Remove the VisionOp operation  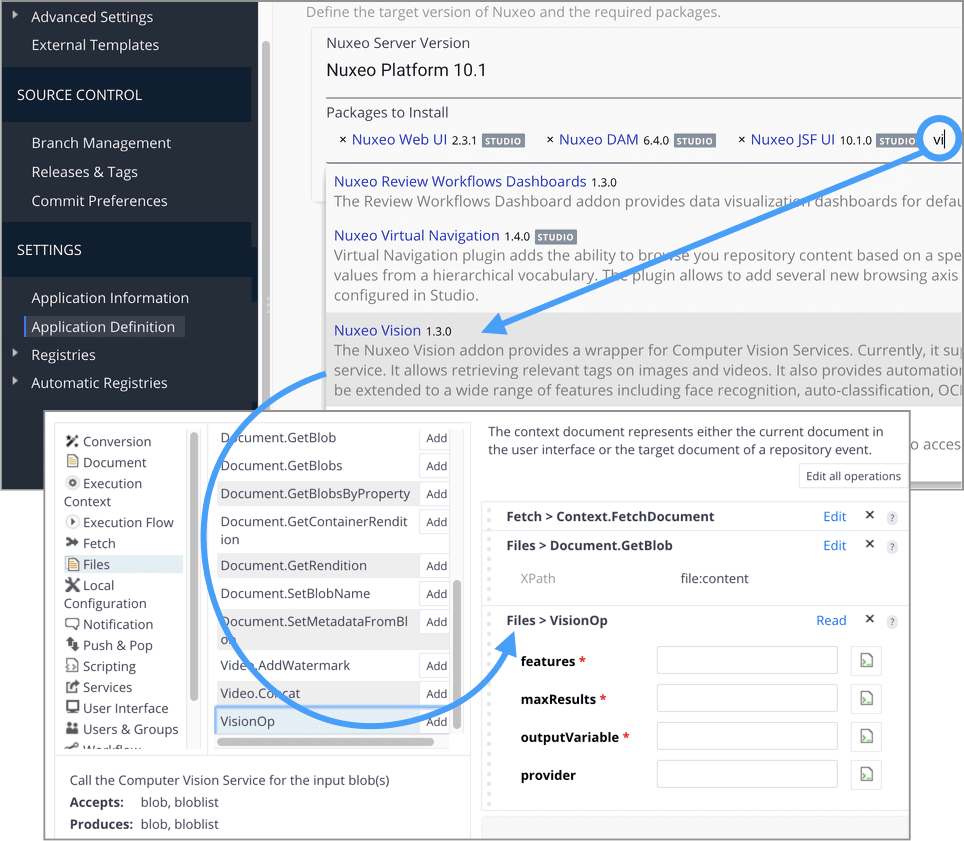(869, 619)
